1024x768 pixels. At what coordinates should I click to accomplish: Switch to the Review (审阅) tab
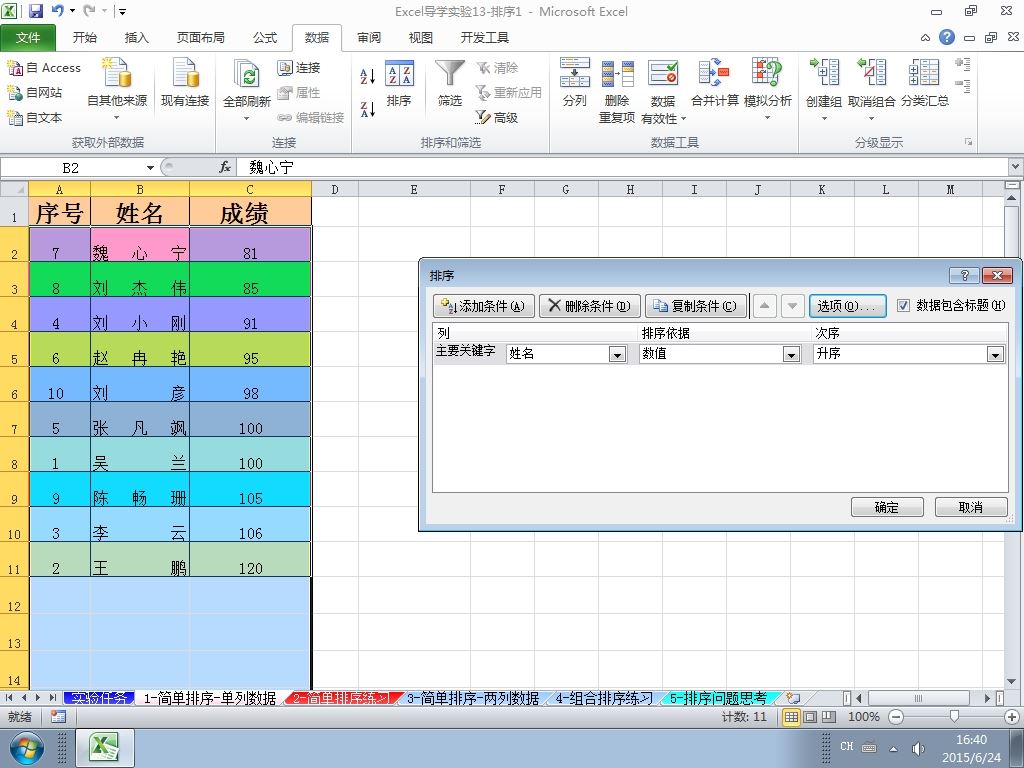point(369,38)
